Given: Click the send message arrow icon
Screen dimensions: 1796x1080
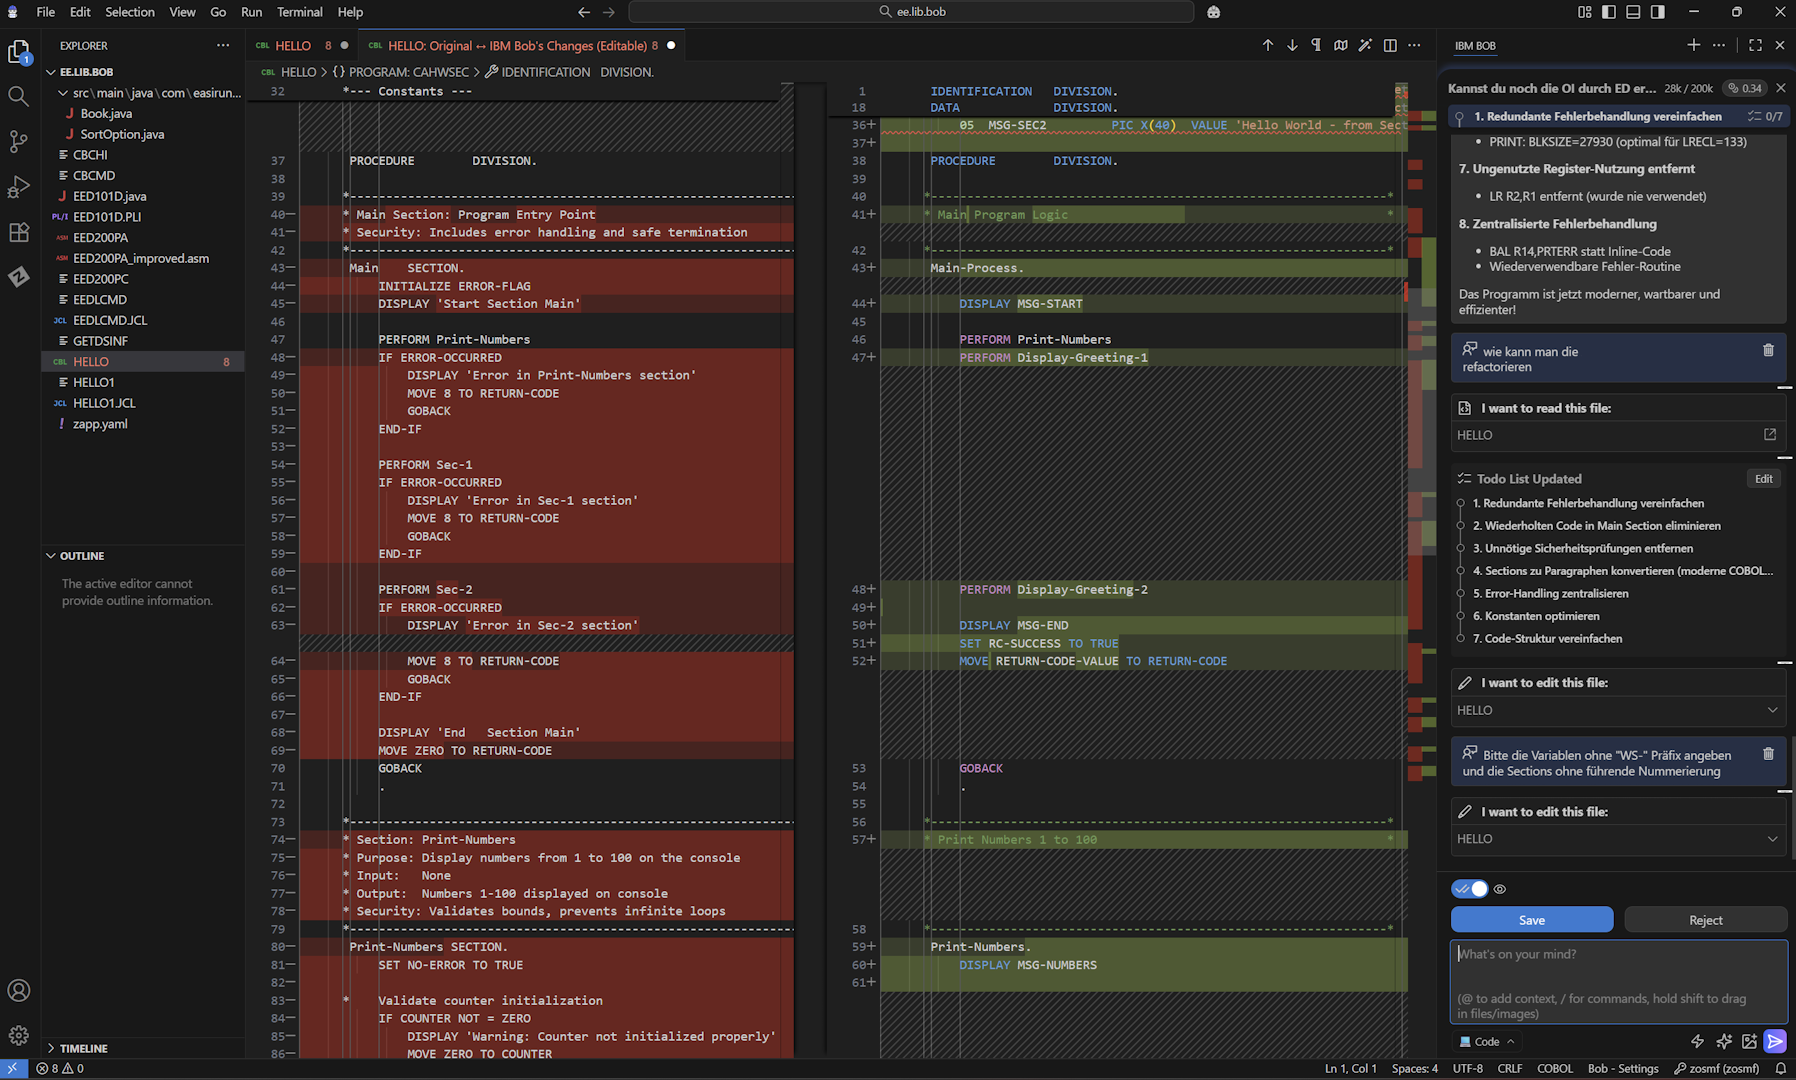Looking at the screenshot, I should tap(1775, 1041).
